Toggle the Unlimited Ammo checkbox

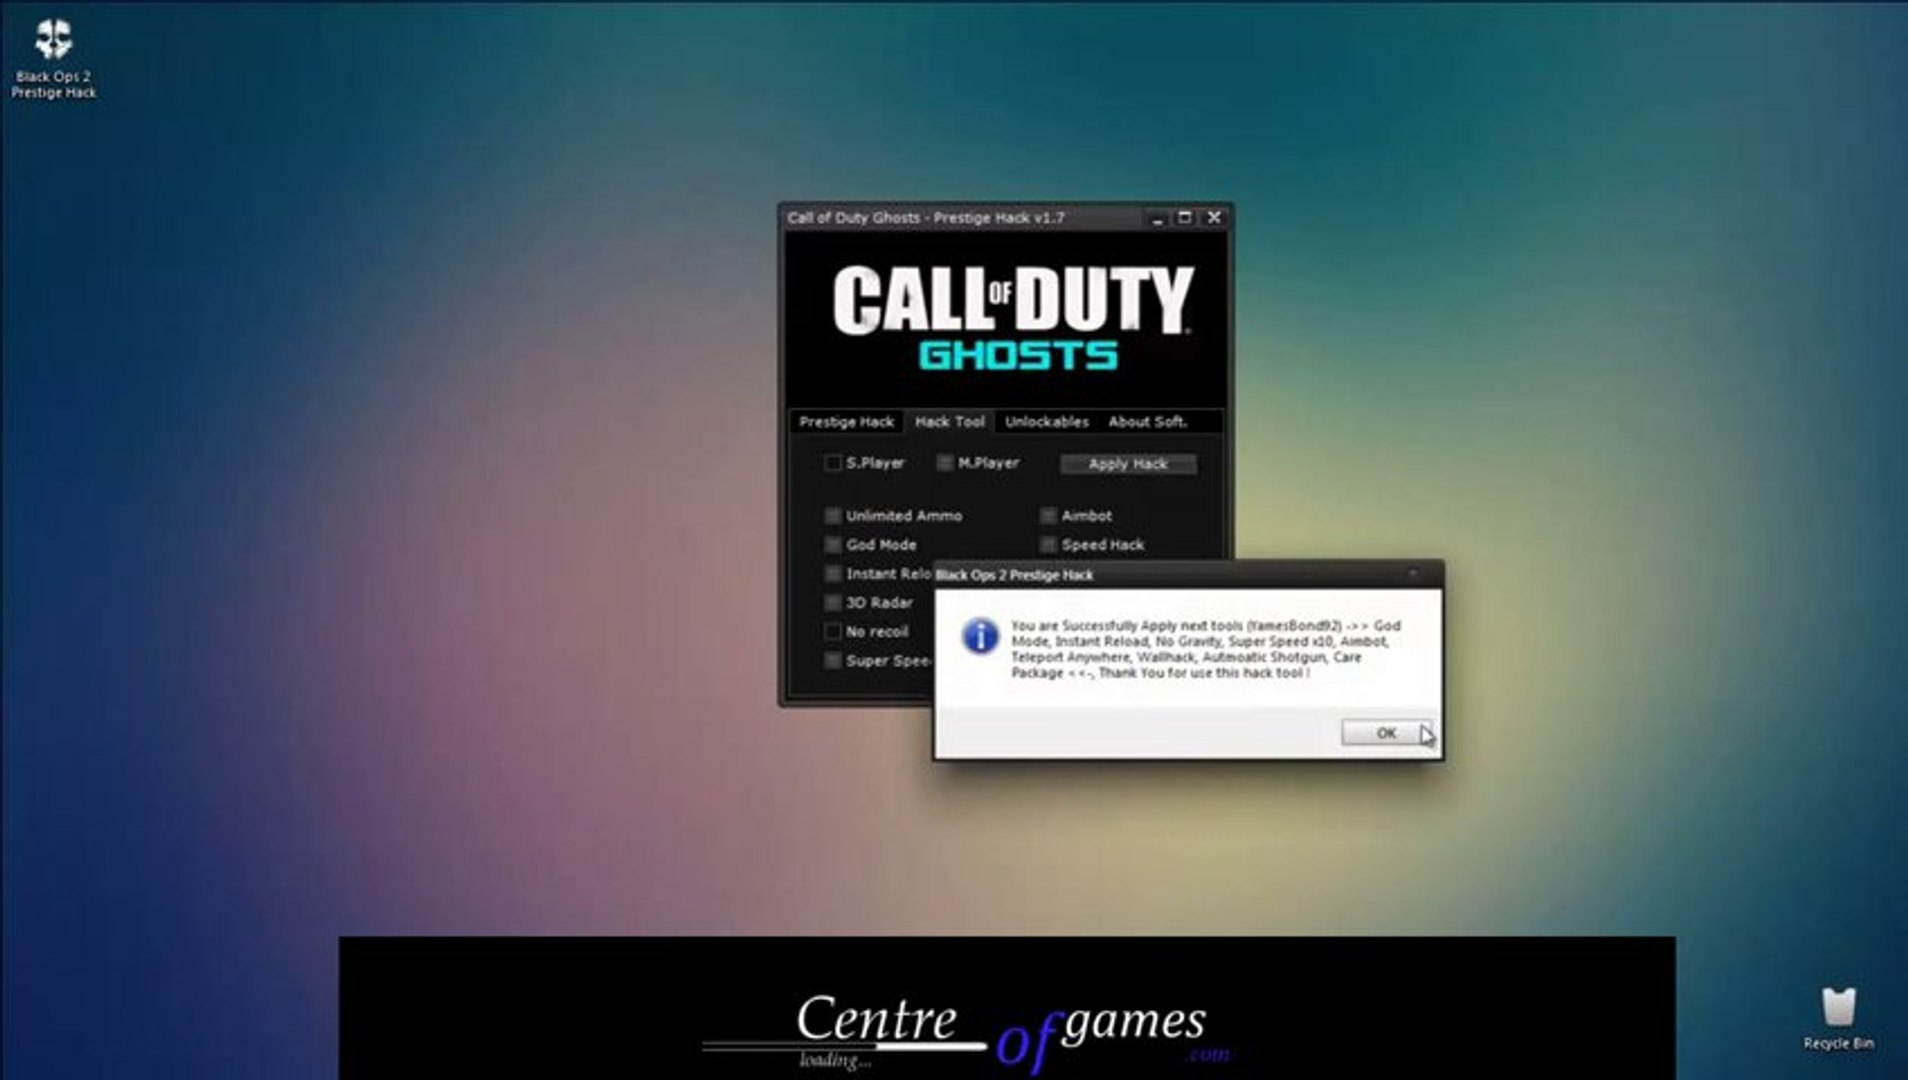point(832,516)
